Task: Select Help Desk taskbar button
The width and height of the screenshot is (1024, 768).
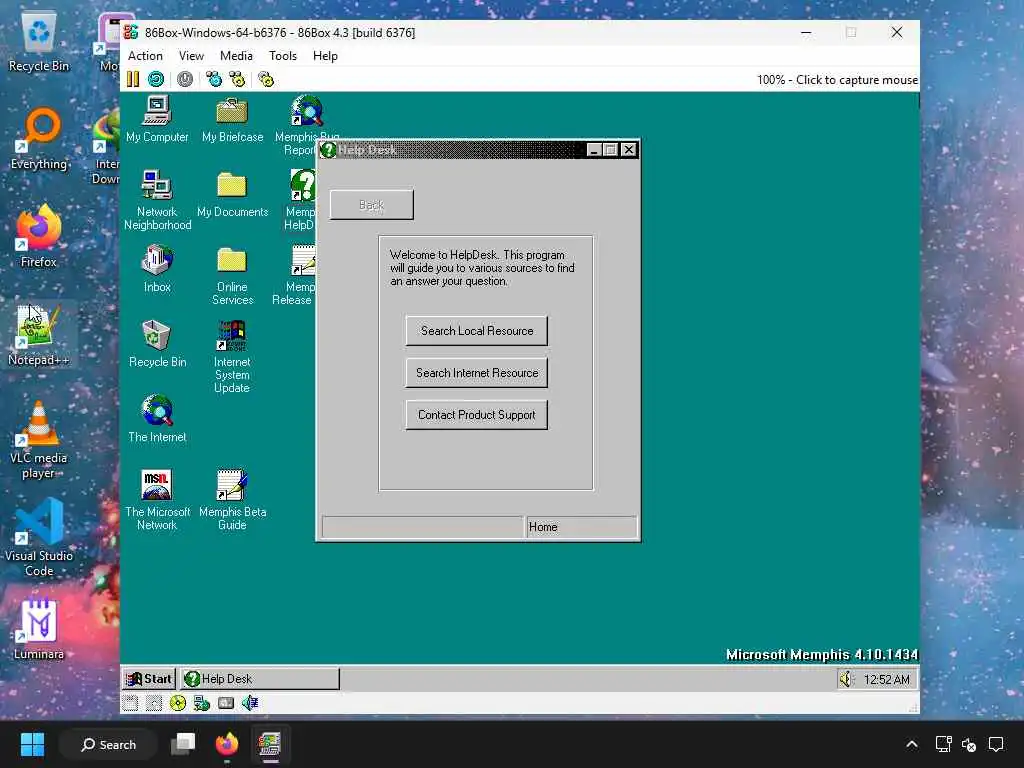Action: coord(260,679)
